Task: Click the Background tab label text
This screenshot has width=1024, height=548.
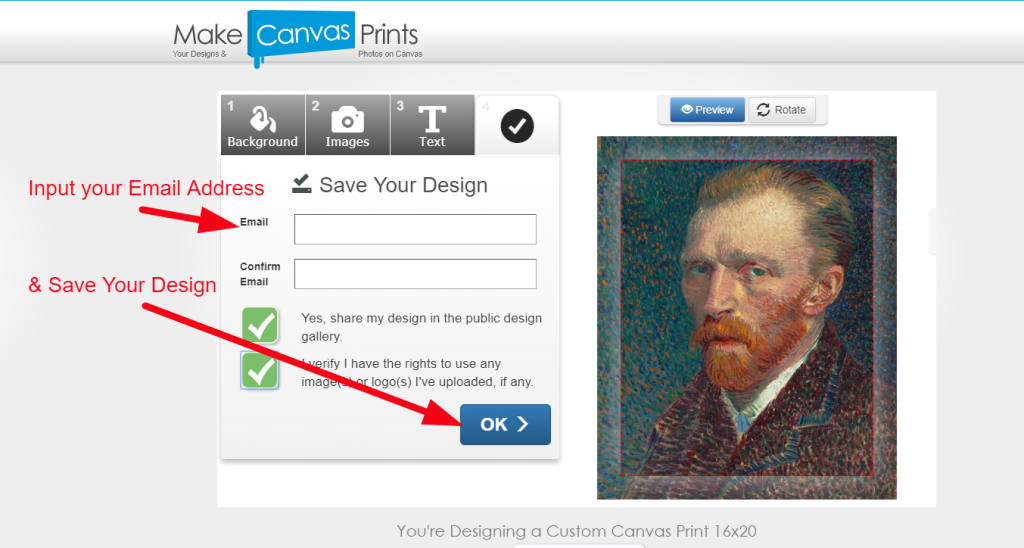Action: point(263,142)
